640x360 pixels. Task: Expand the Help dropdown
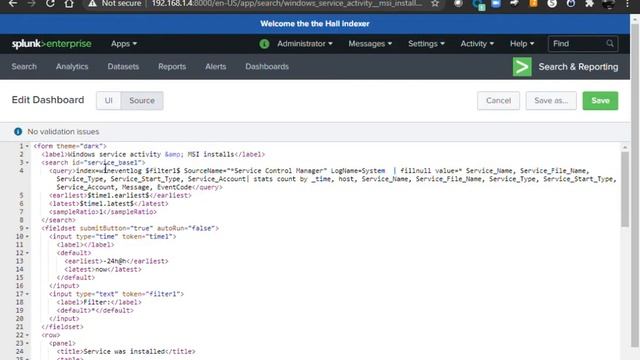click(522, 44)
